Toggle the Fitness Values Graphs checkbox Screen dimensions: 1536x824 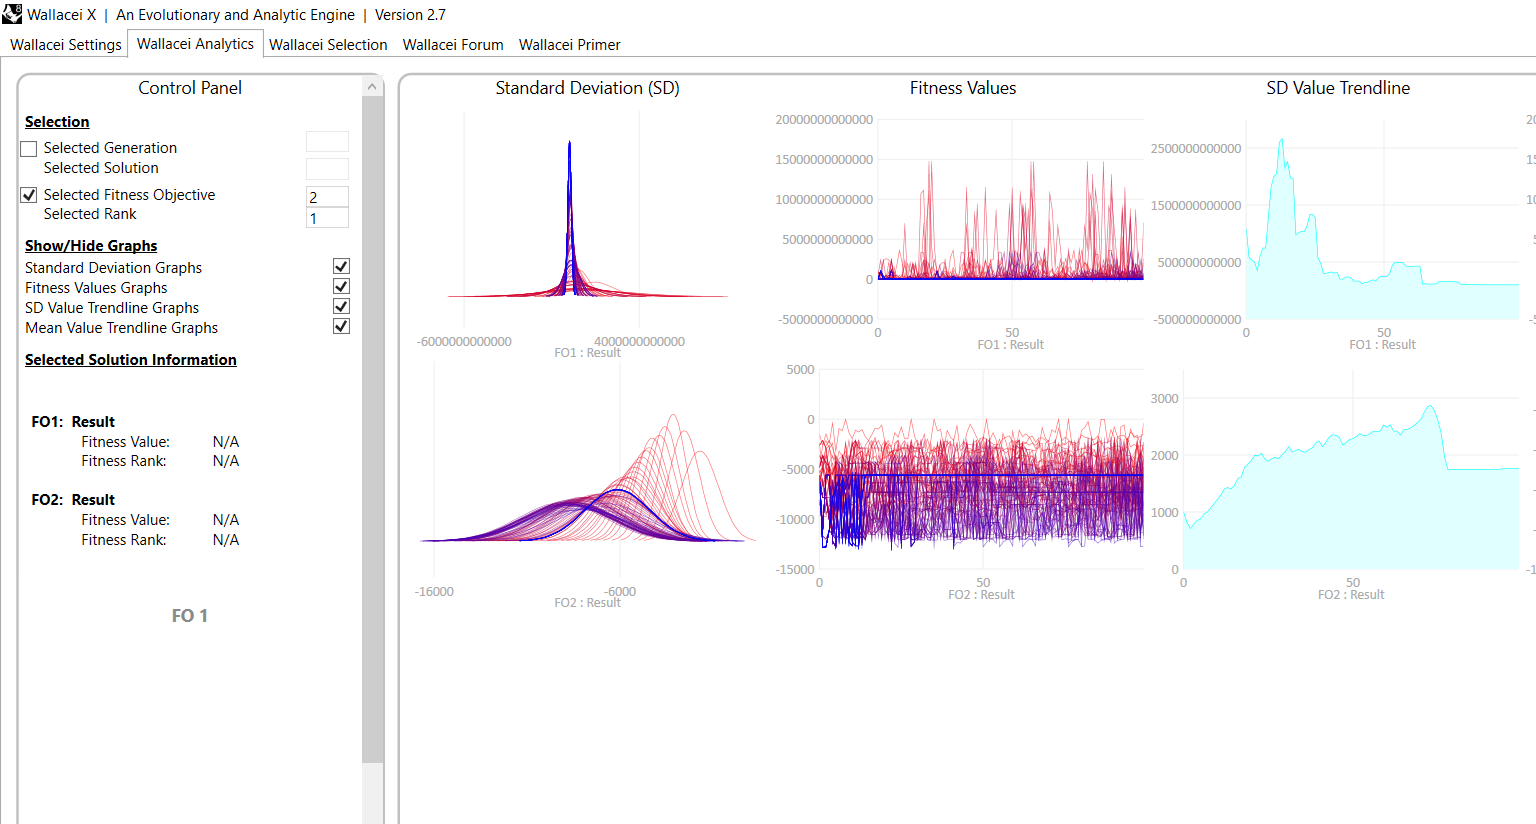[x=341, y=286]
